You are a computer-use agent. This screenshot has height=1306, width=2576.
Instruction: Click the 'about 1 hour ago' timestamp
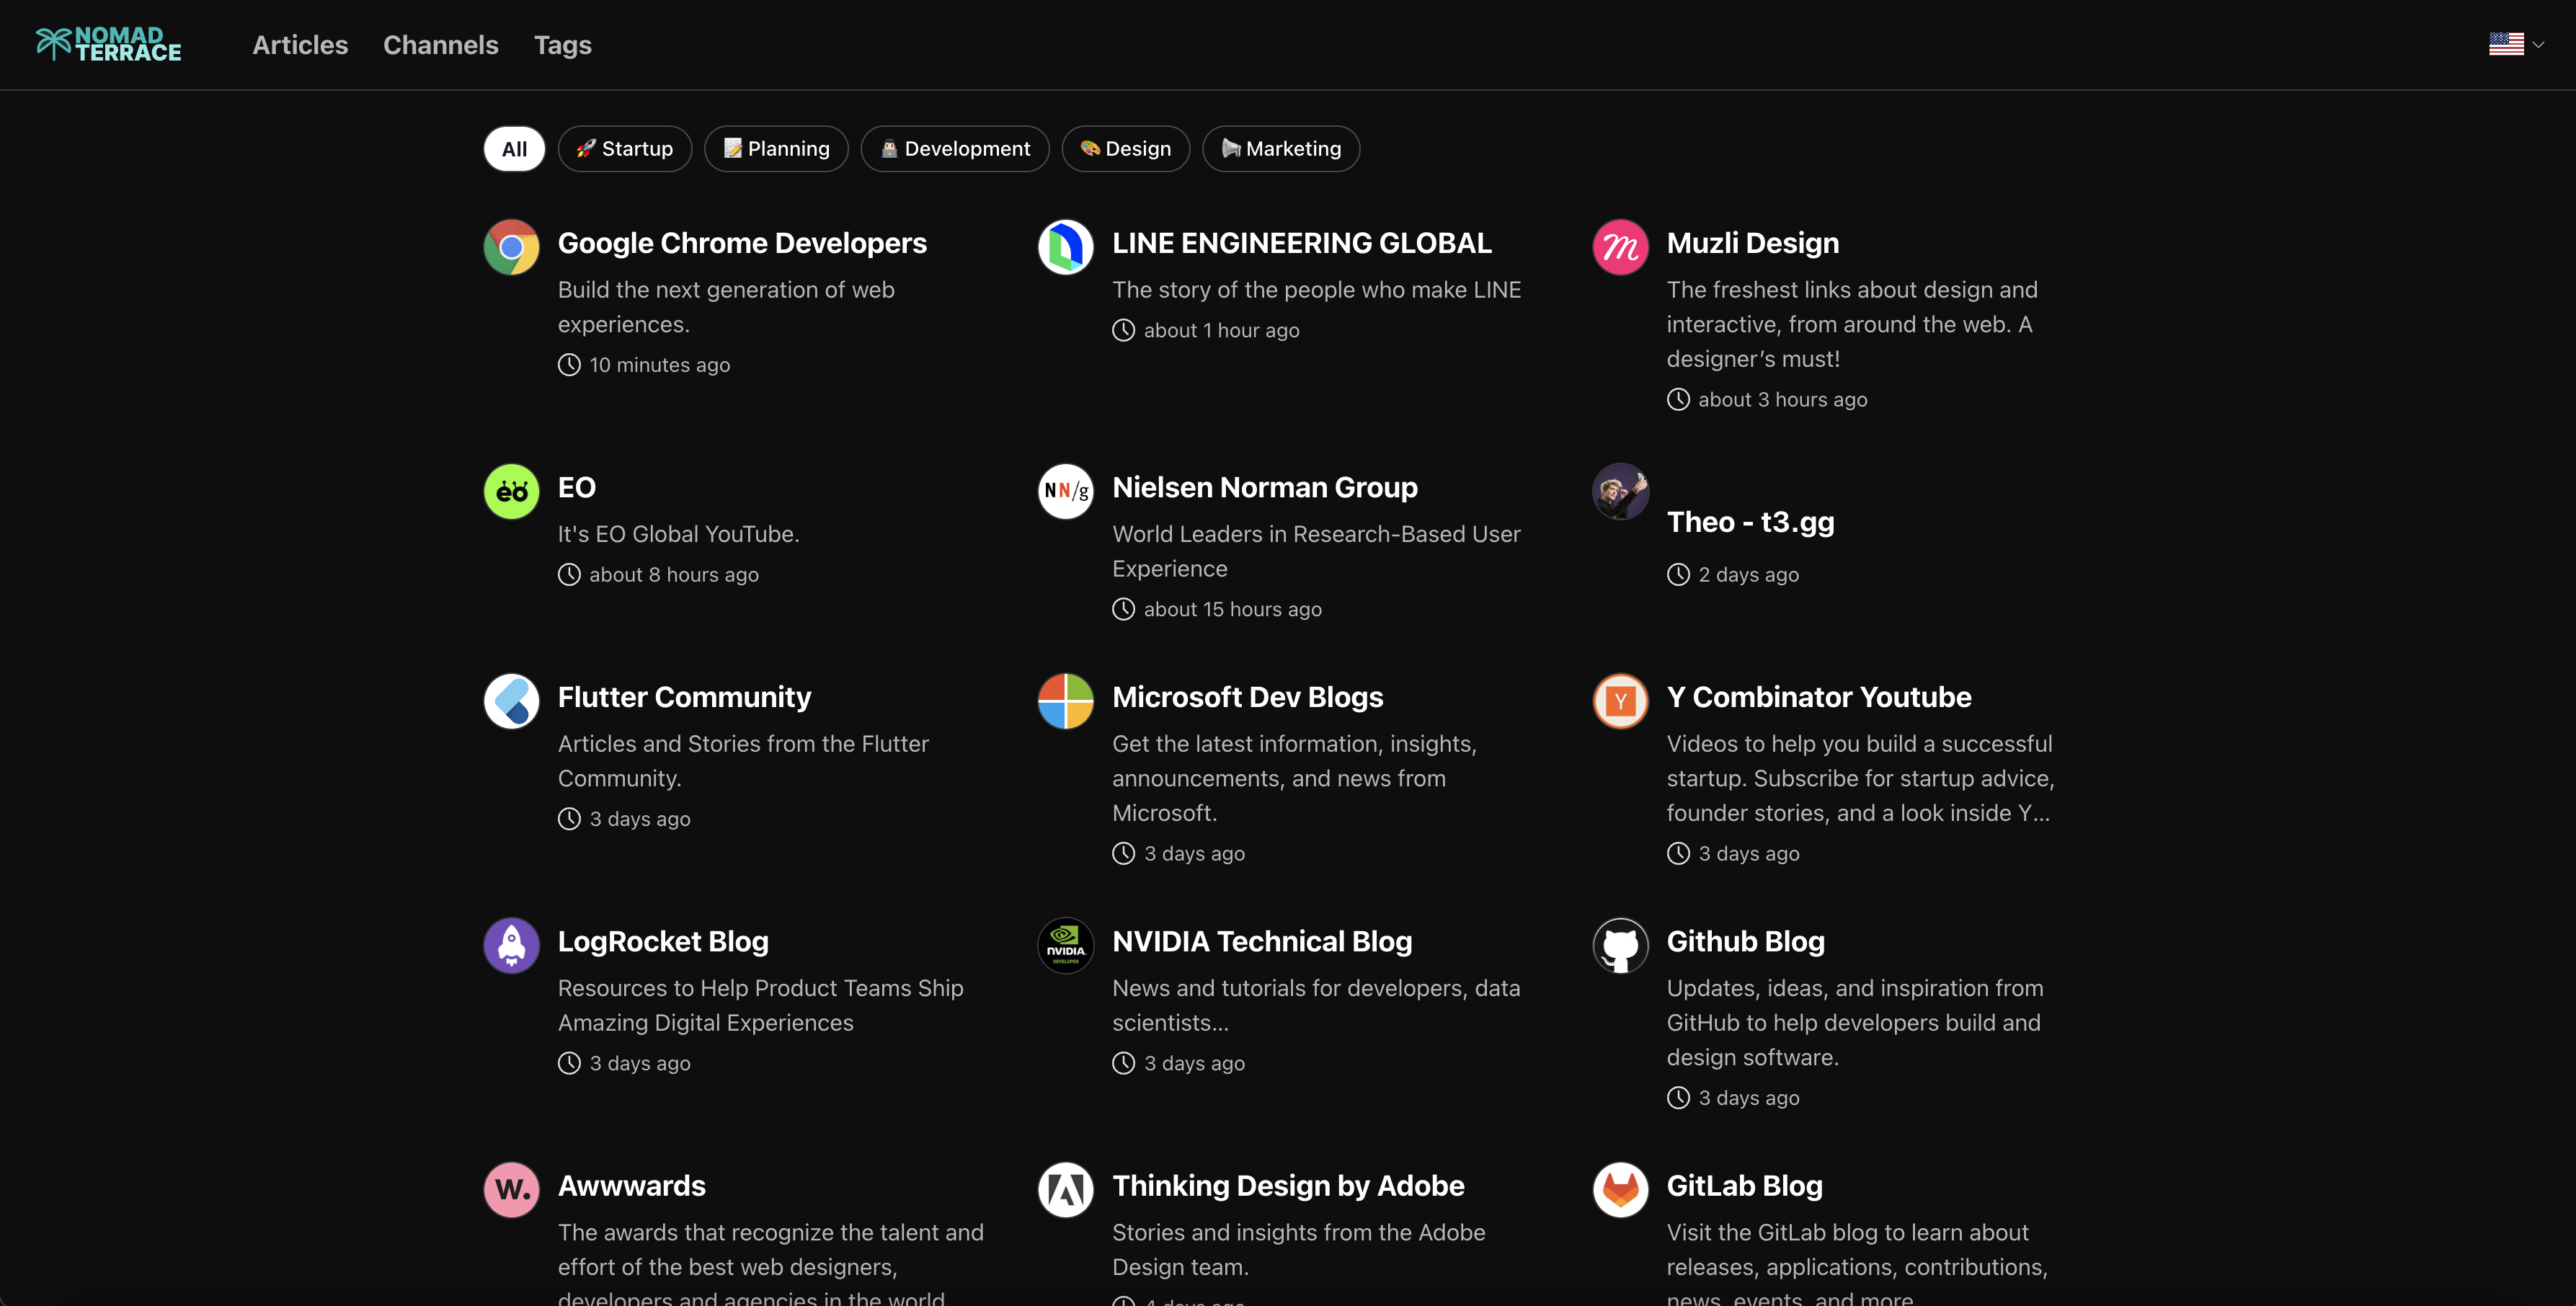coord(1222,331)
